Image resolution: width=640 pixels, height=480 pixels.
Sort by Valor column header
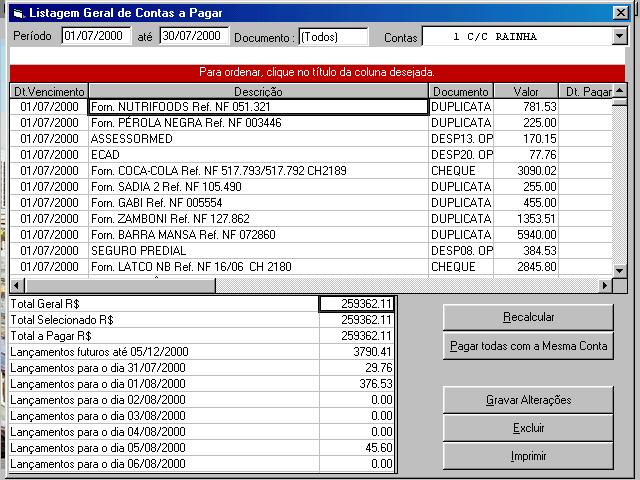tap(525, 91)
